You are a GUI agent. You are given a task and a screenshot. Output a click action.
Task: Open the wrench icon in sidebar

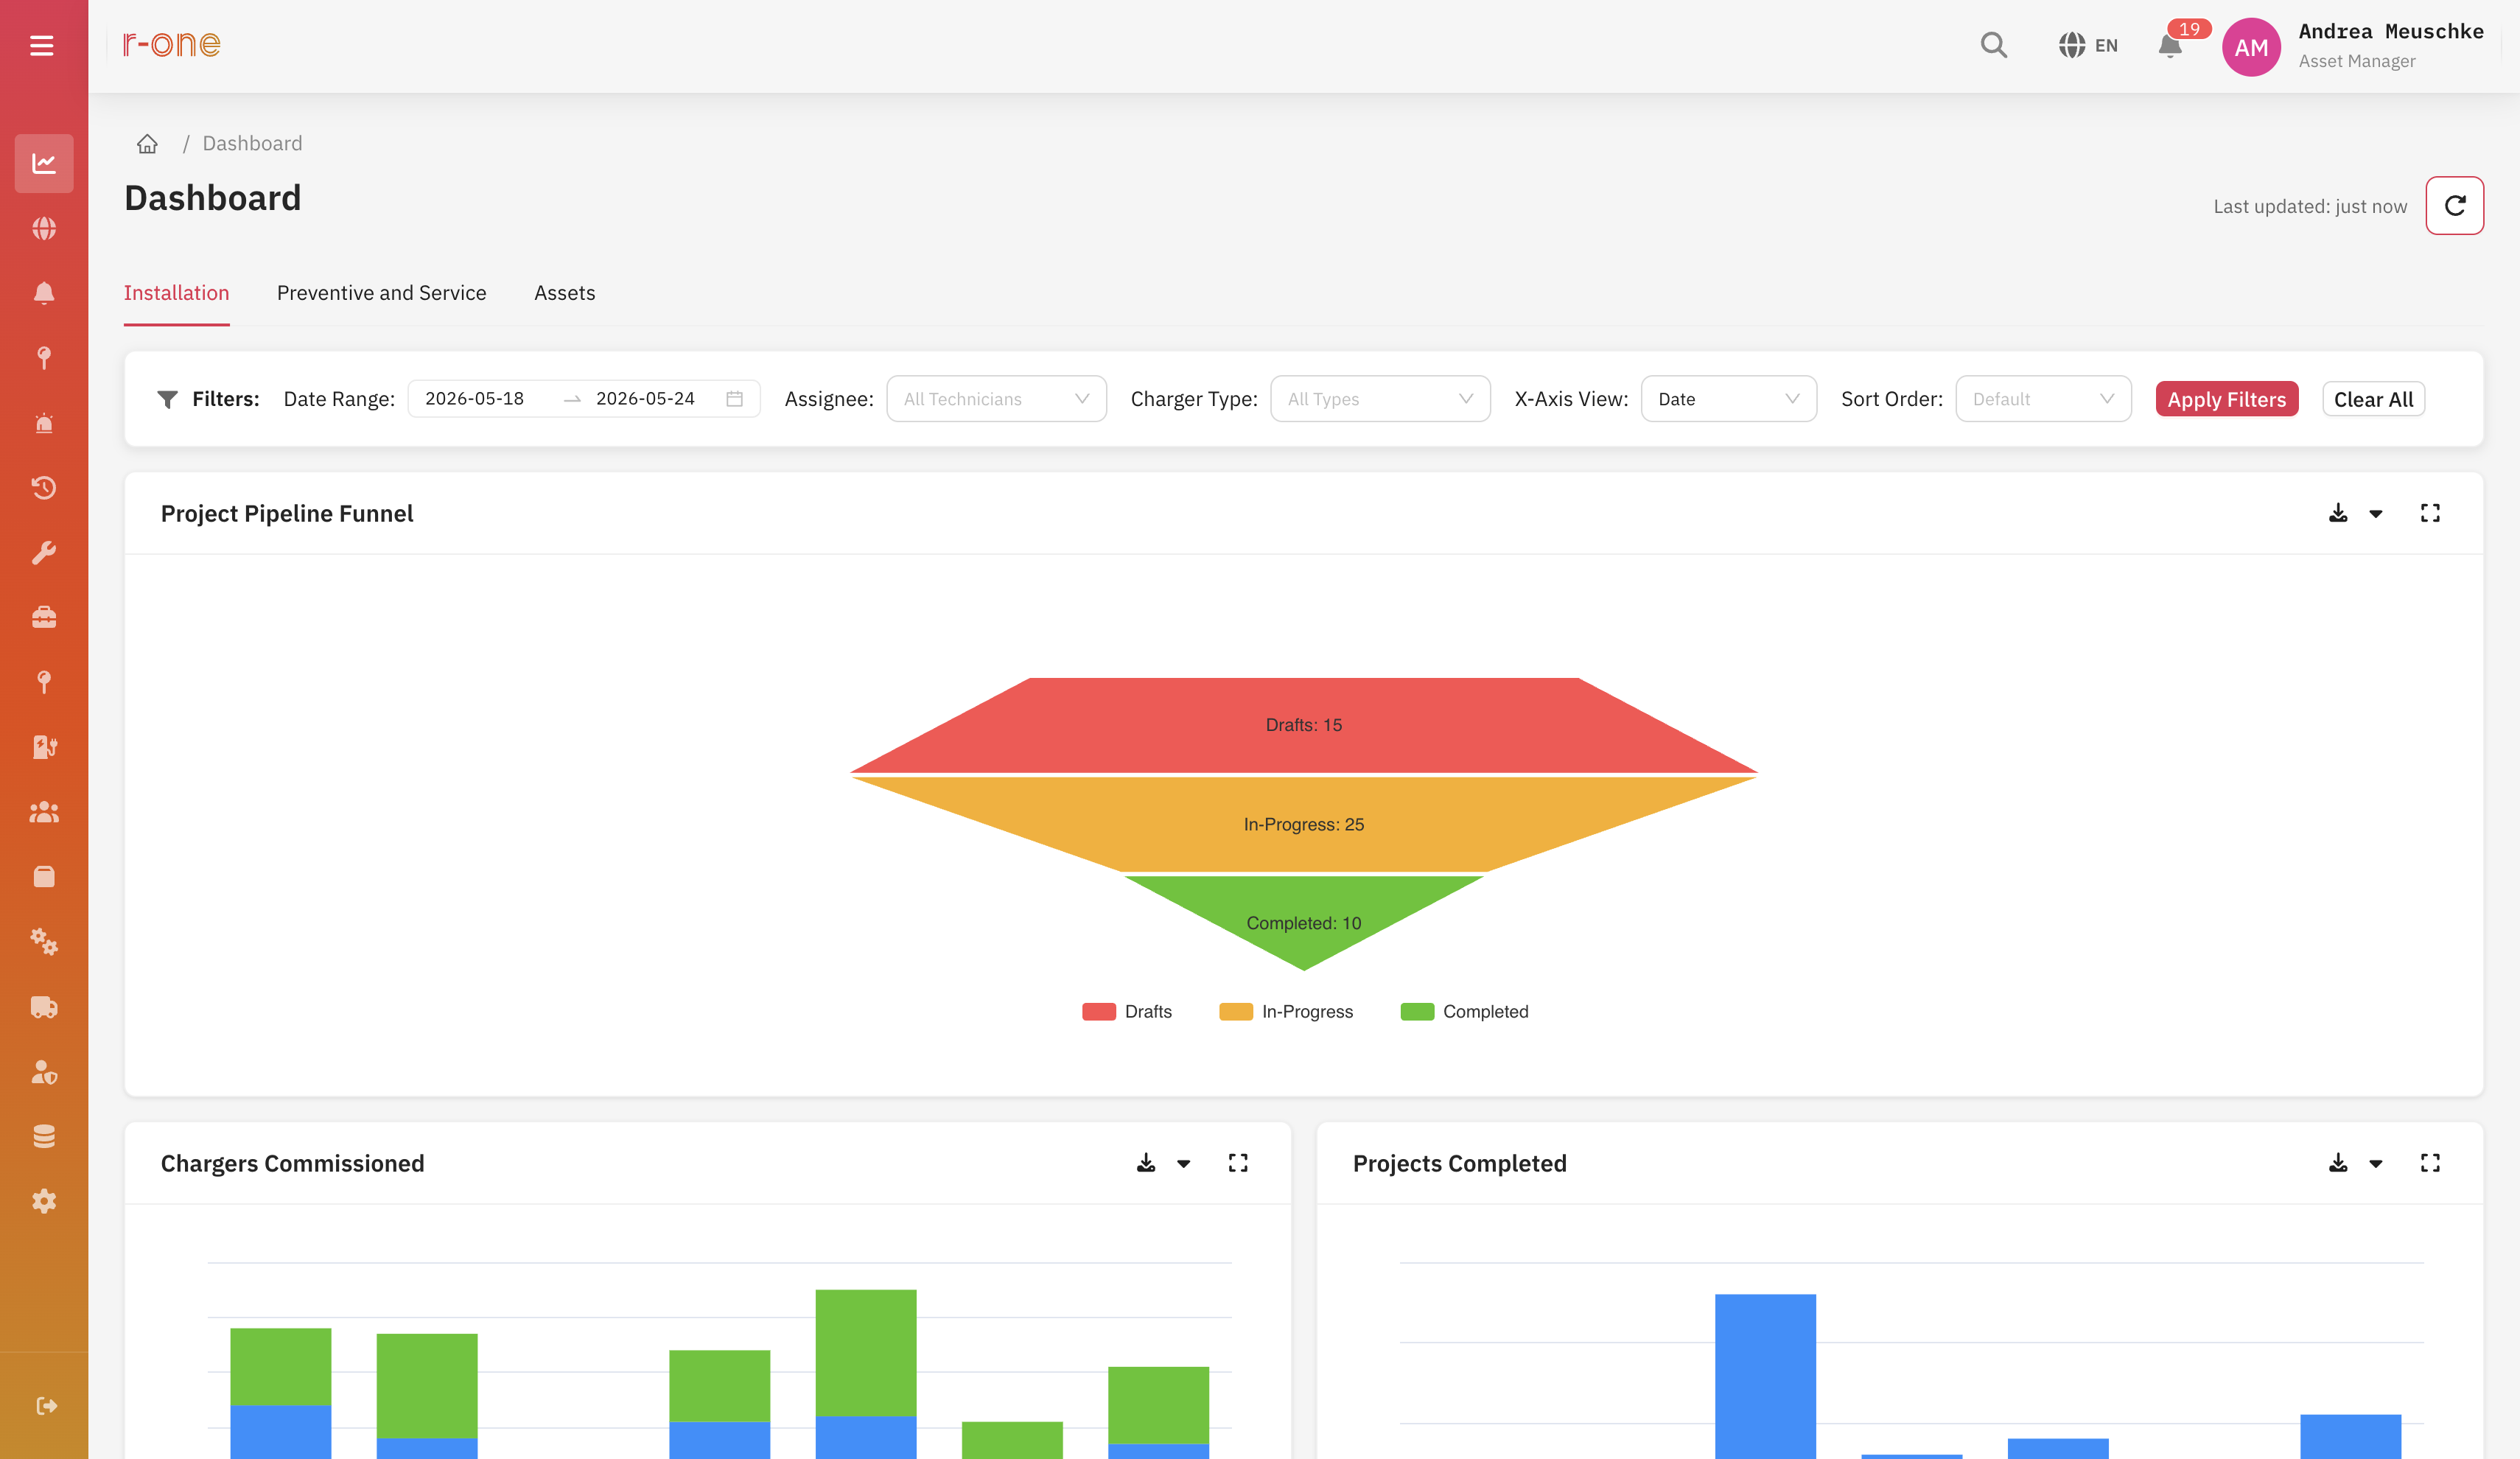point(44,553)
